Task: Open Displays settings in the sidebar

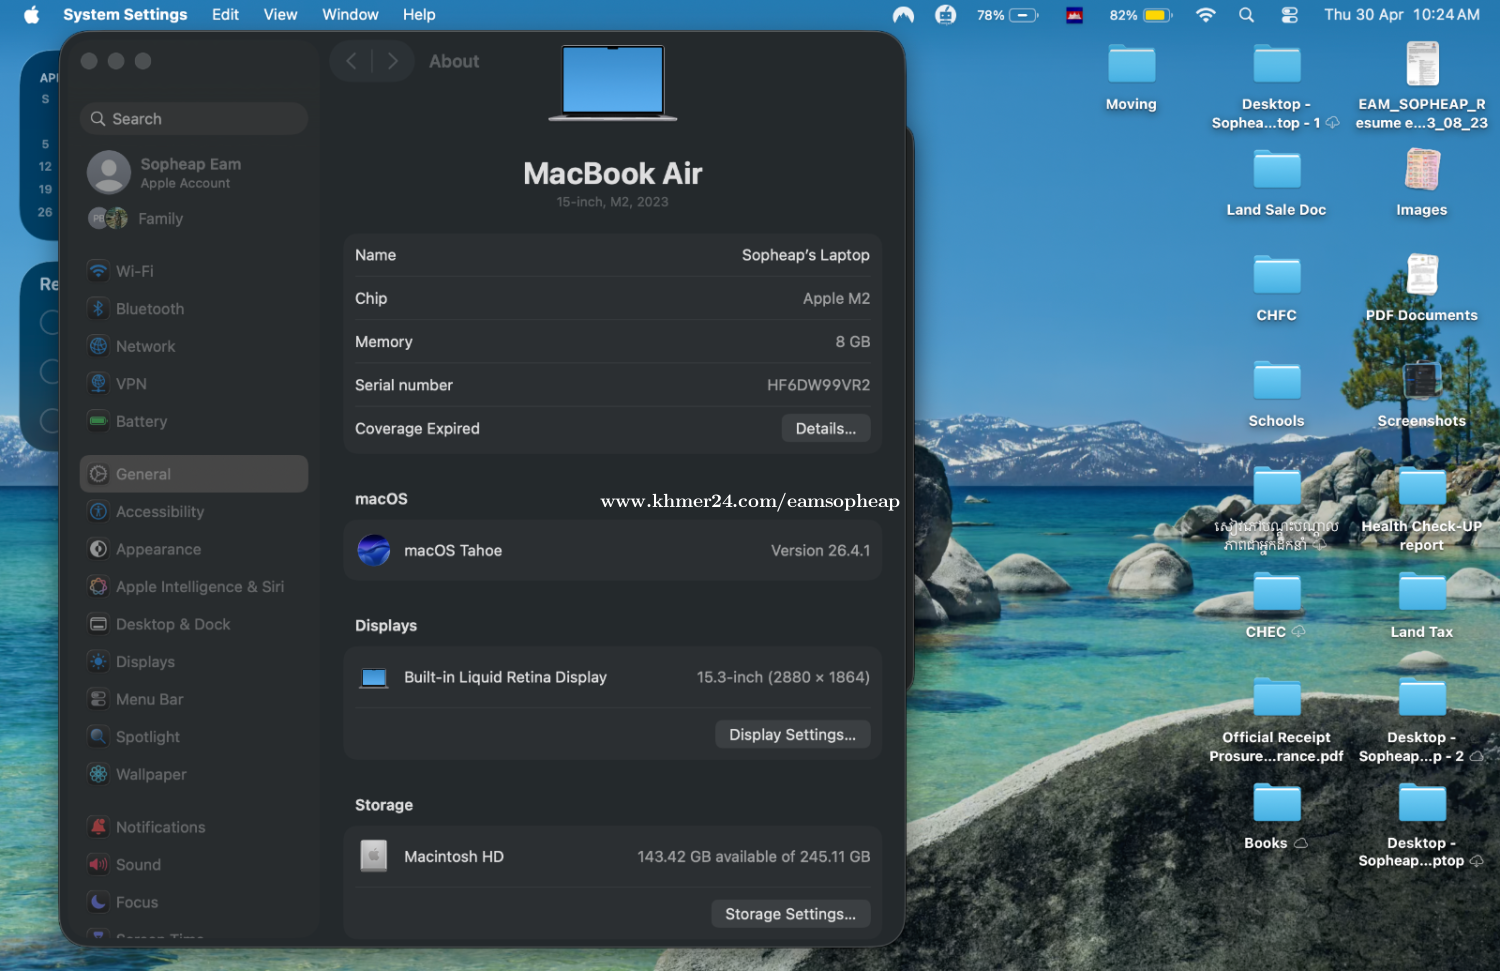Action: coord(194,661)
